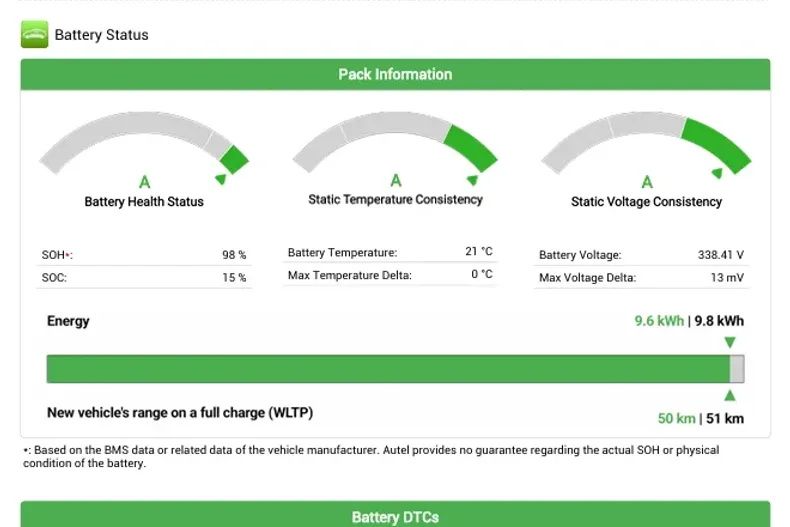Image resolution: width=790 pixels, height=527 pixels.
Task: Select the Battery Temperature value 21 °C
Action: tap(479, 251)
